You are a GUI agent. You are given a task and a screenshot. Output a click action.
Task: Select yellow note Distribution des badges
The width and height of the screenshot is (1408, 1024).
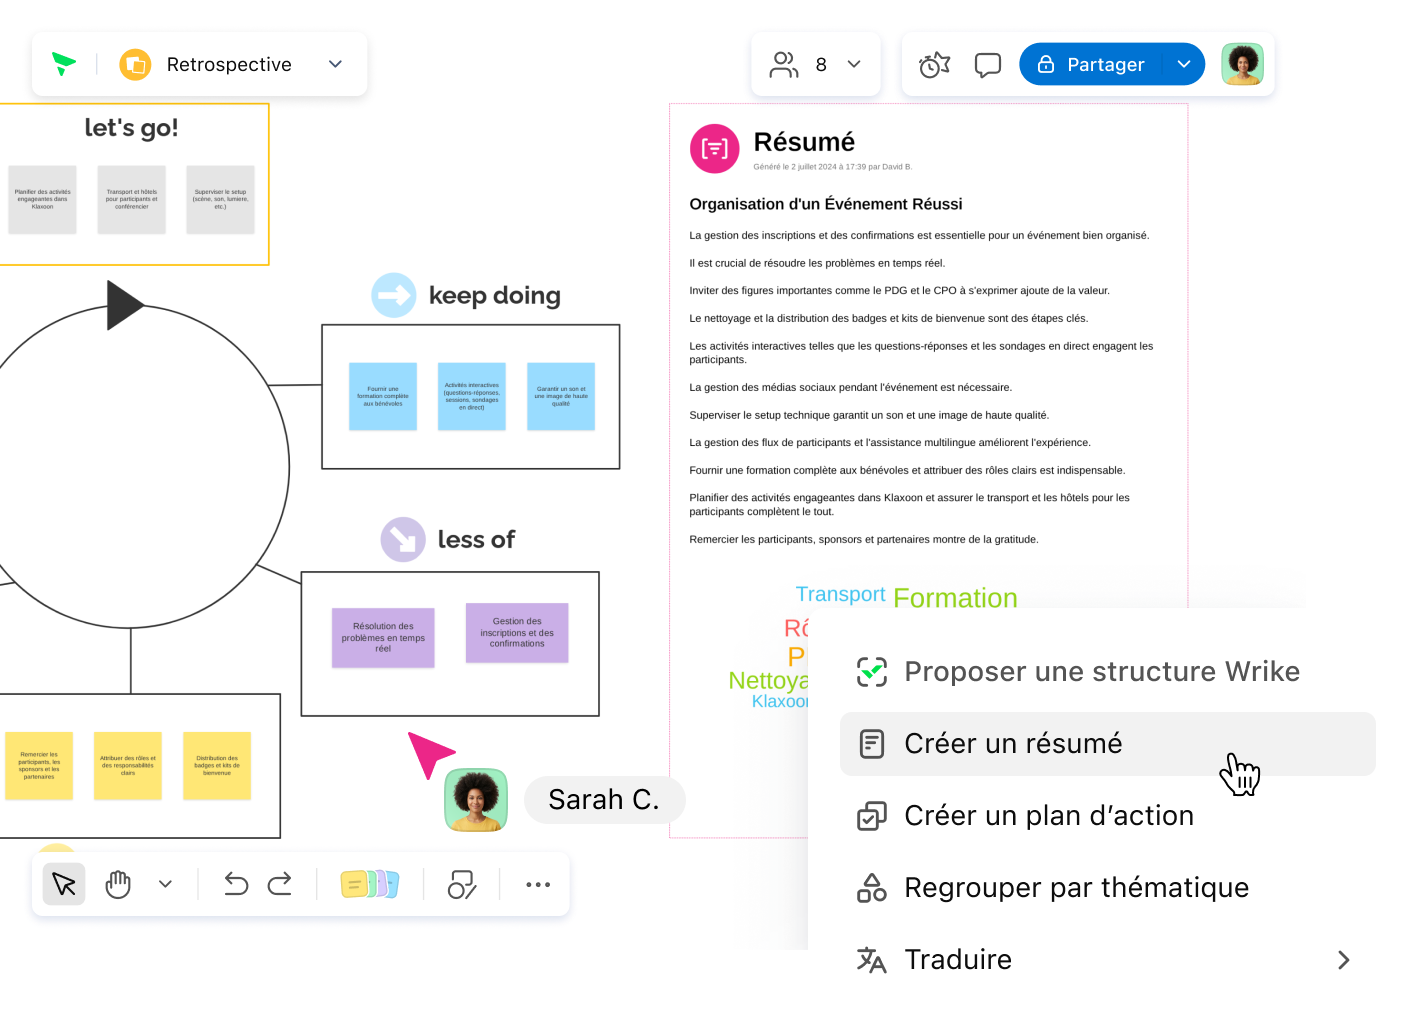coord(217,765)
